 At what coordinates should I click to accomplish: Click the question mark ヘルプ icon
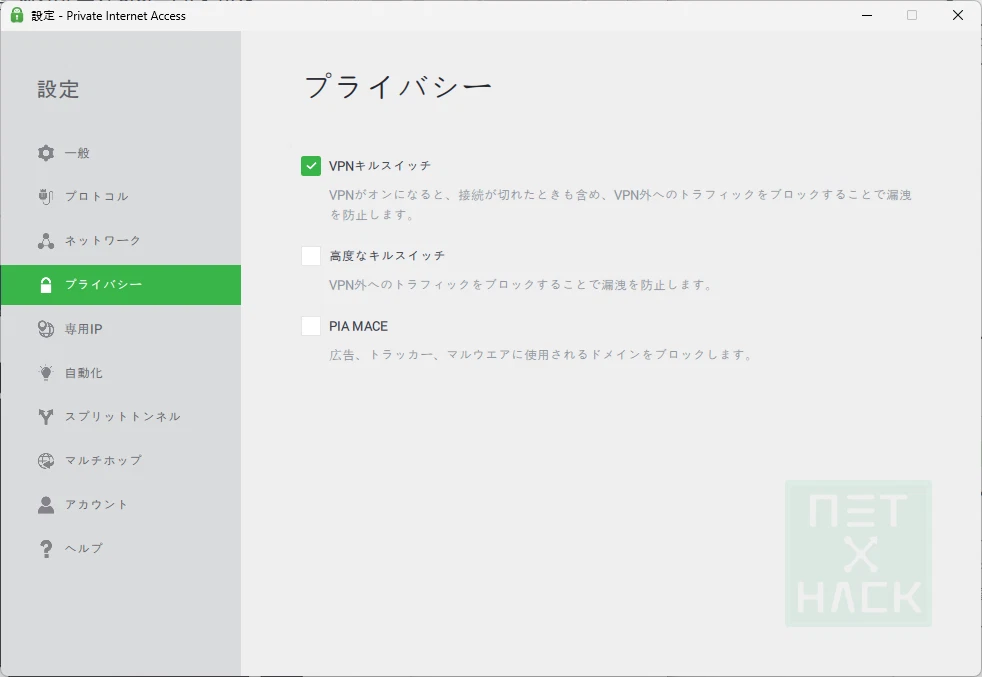point(46,549)
